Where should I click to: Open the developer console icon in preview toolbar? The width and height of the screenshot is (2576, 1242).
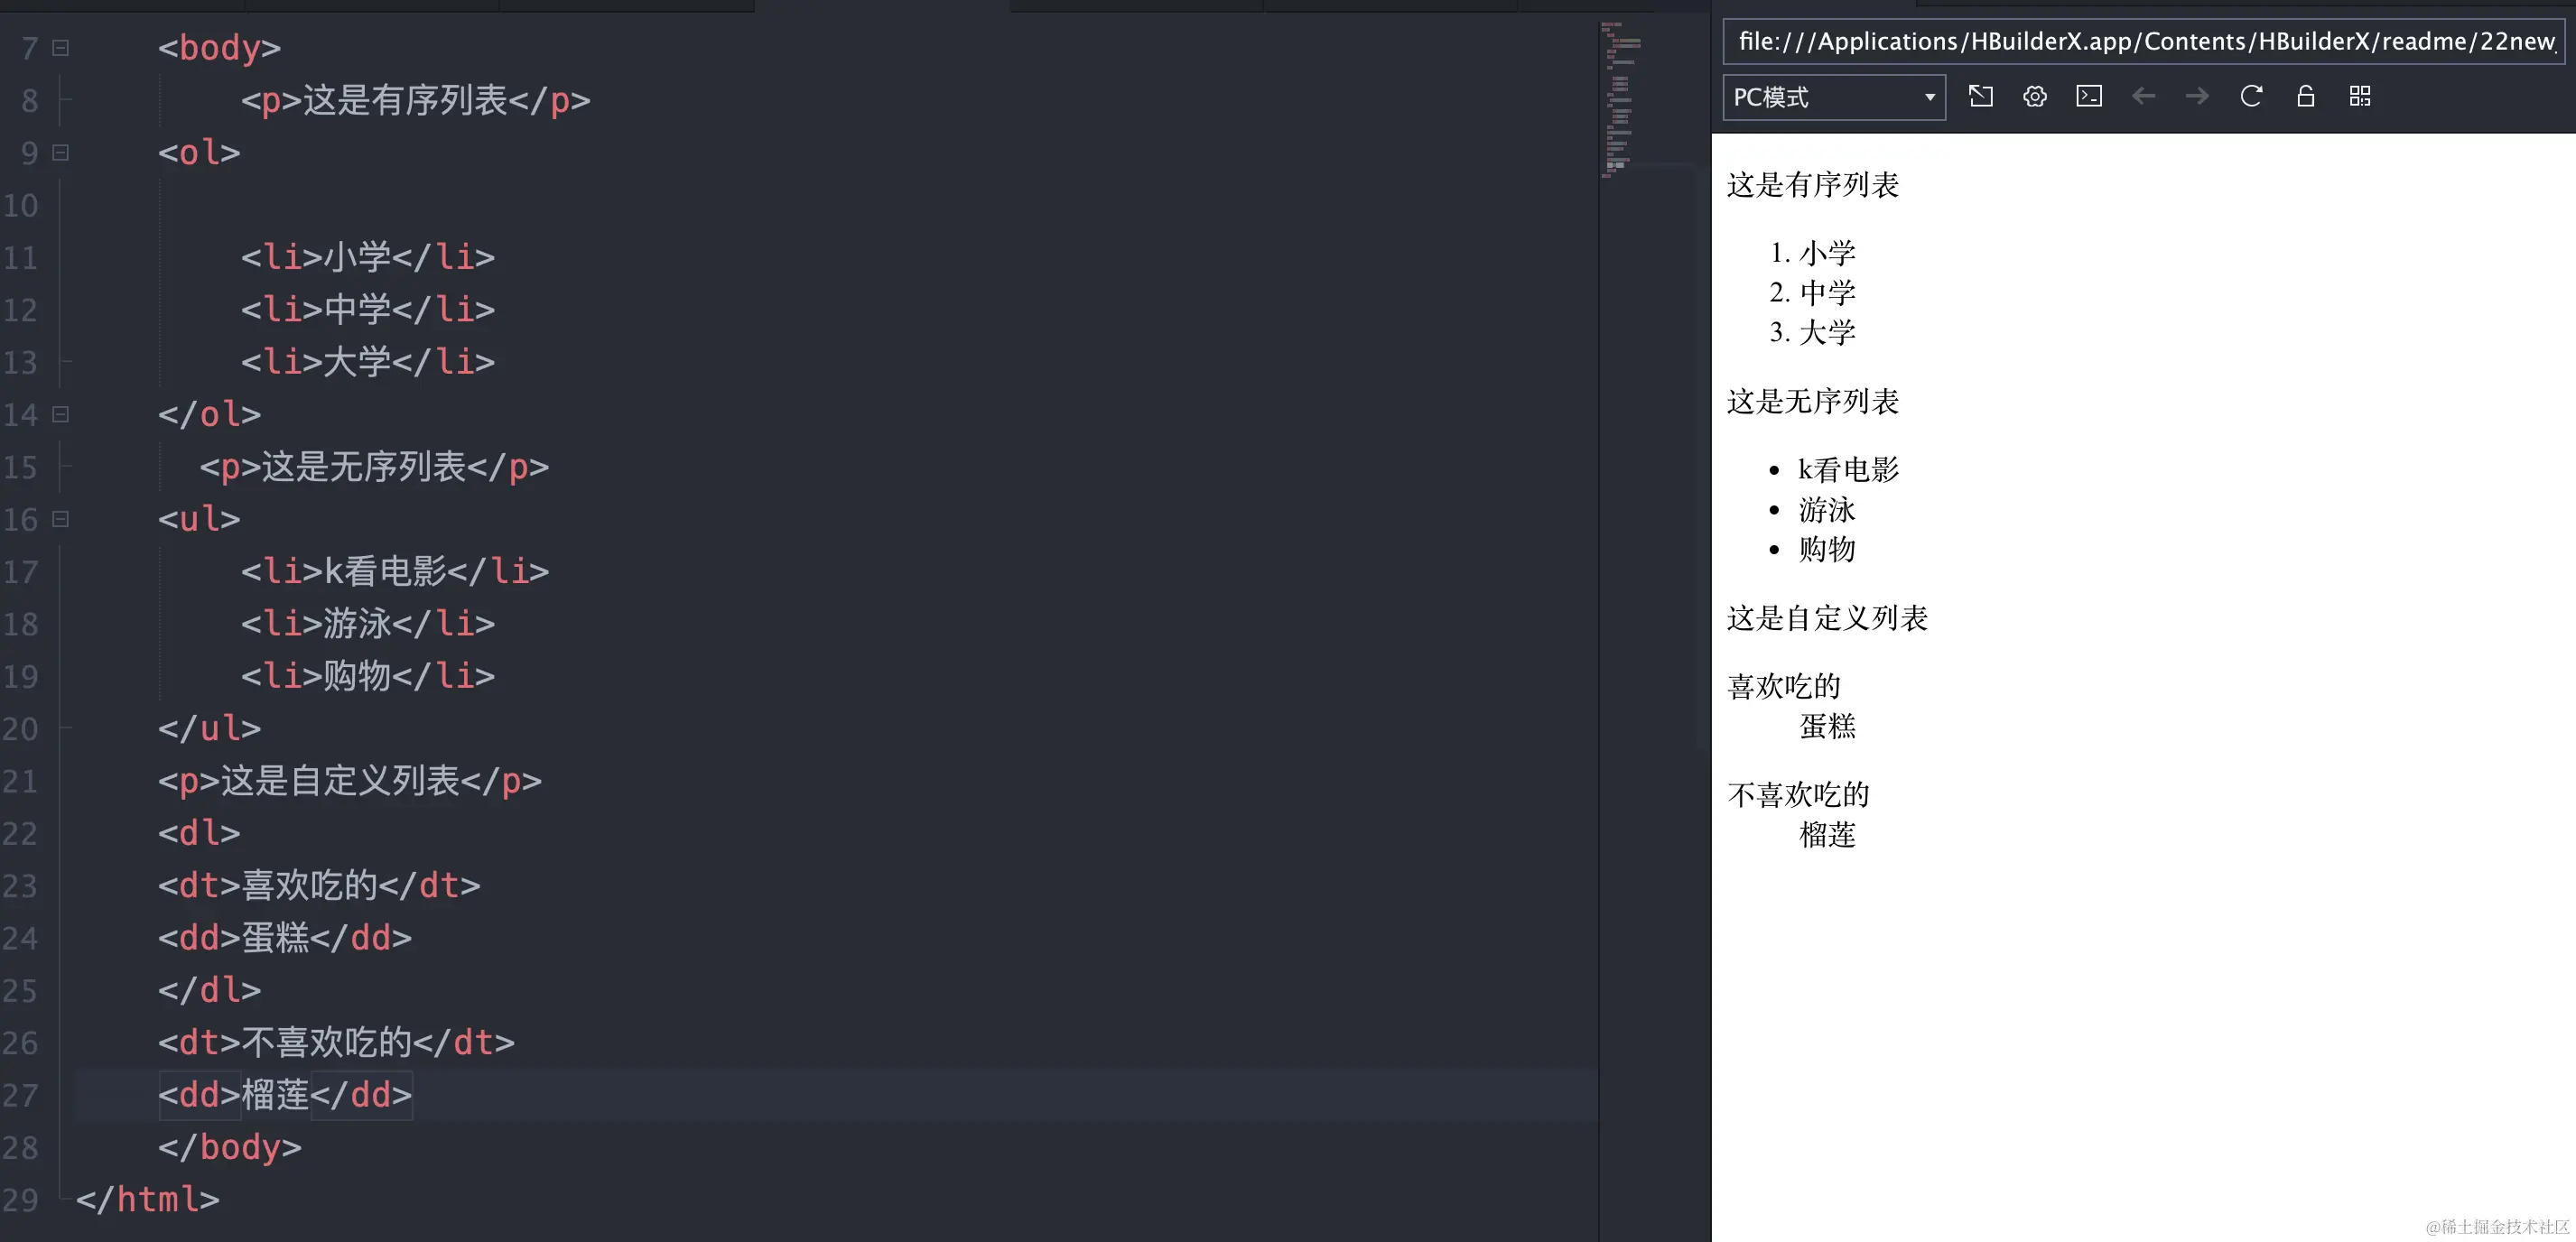2088,96
